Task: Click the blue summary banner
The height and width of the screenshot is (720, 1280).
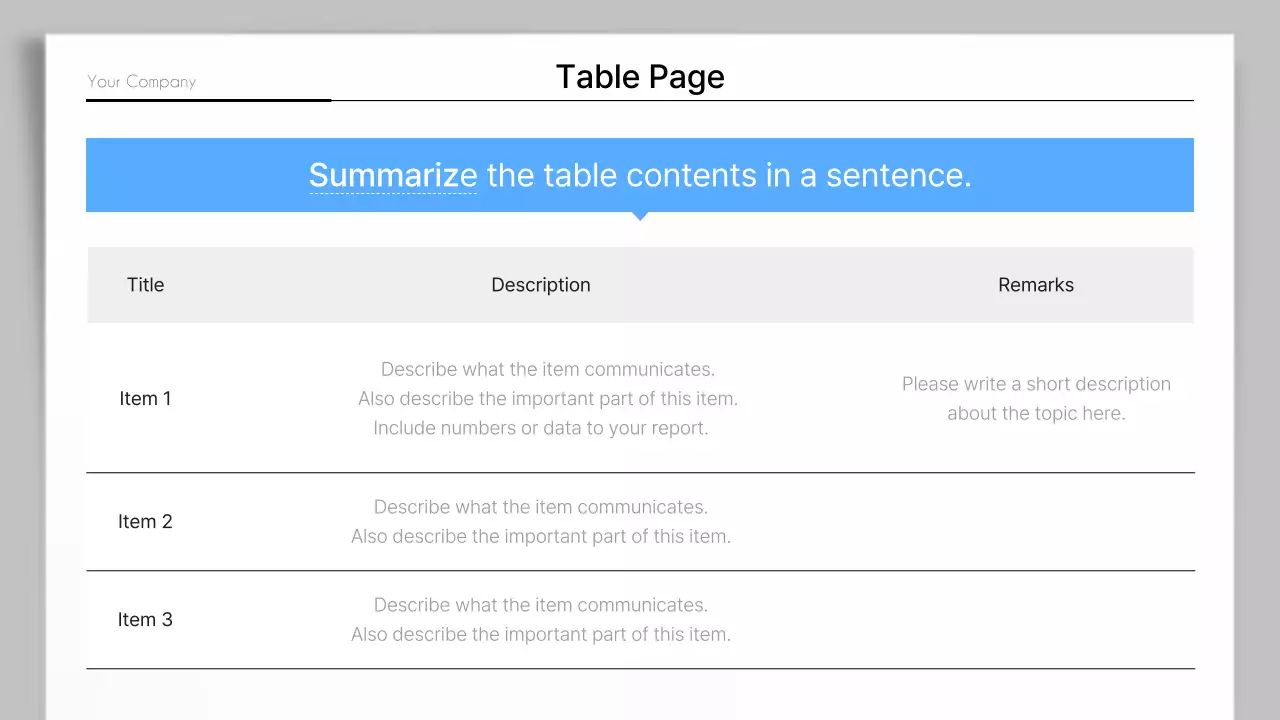Action: pos(640,175)
